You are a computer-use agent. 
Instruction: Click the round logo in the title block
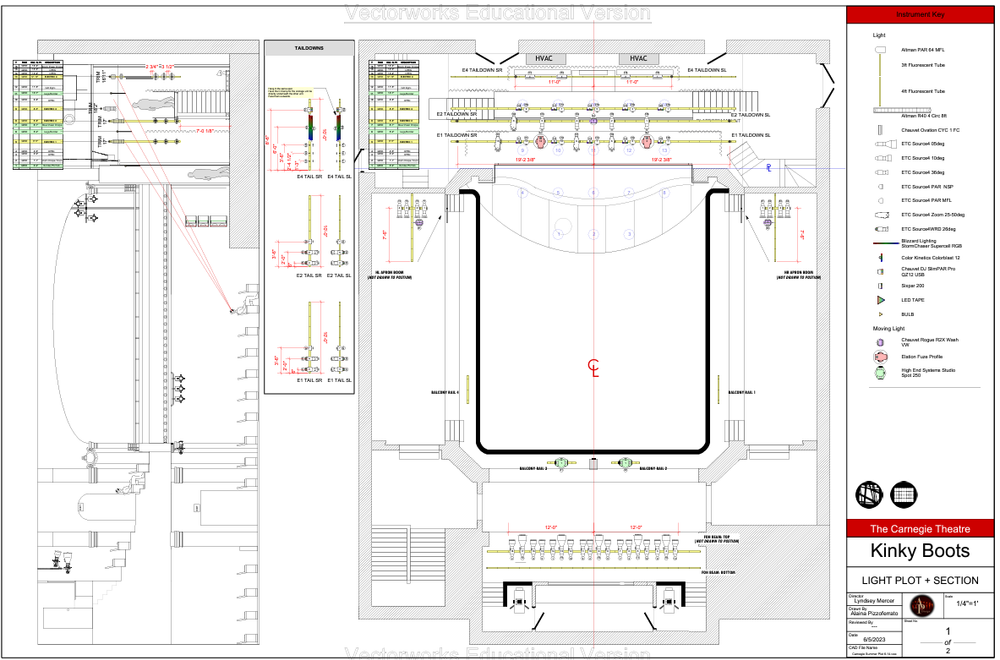[921, 605]
